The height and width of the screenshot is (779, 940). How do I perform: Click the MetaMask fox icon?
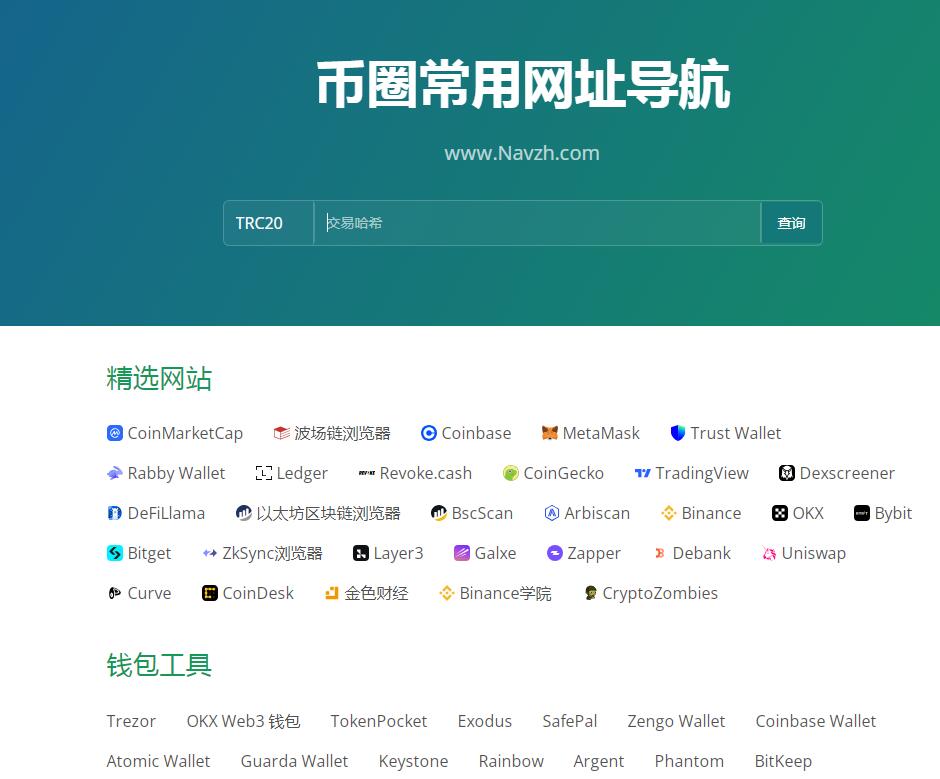(549, 433)
